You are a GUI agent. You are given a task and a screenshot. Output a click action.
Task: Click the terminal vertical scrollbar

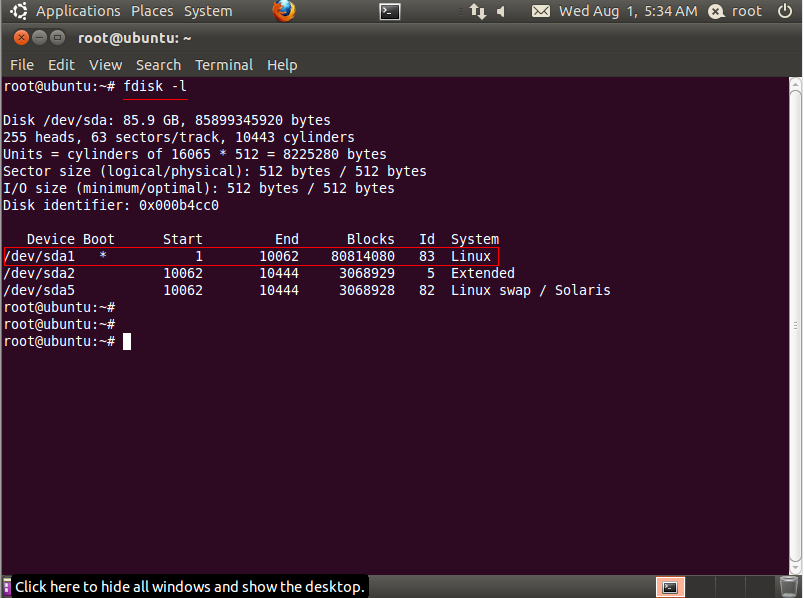click(x=795, y=326)
